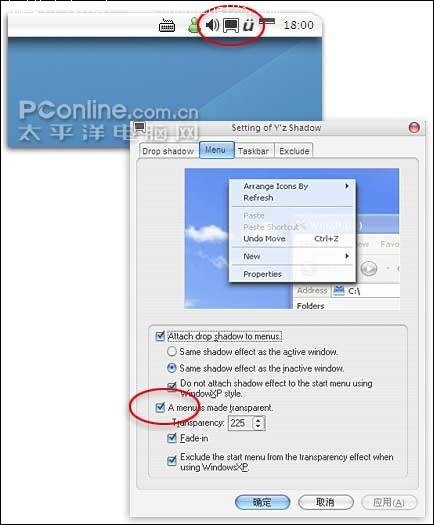
Task: Click the volume speaker tray icon
Action: 212,25
